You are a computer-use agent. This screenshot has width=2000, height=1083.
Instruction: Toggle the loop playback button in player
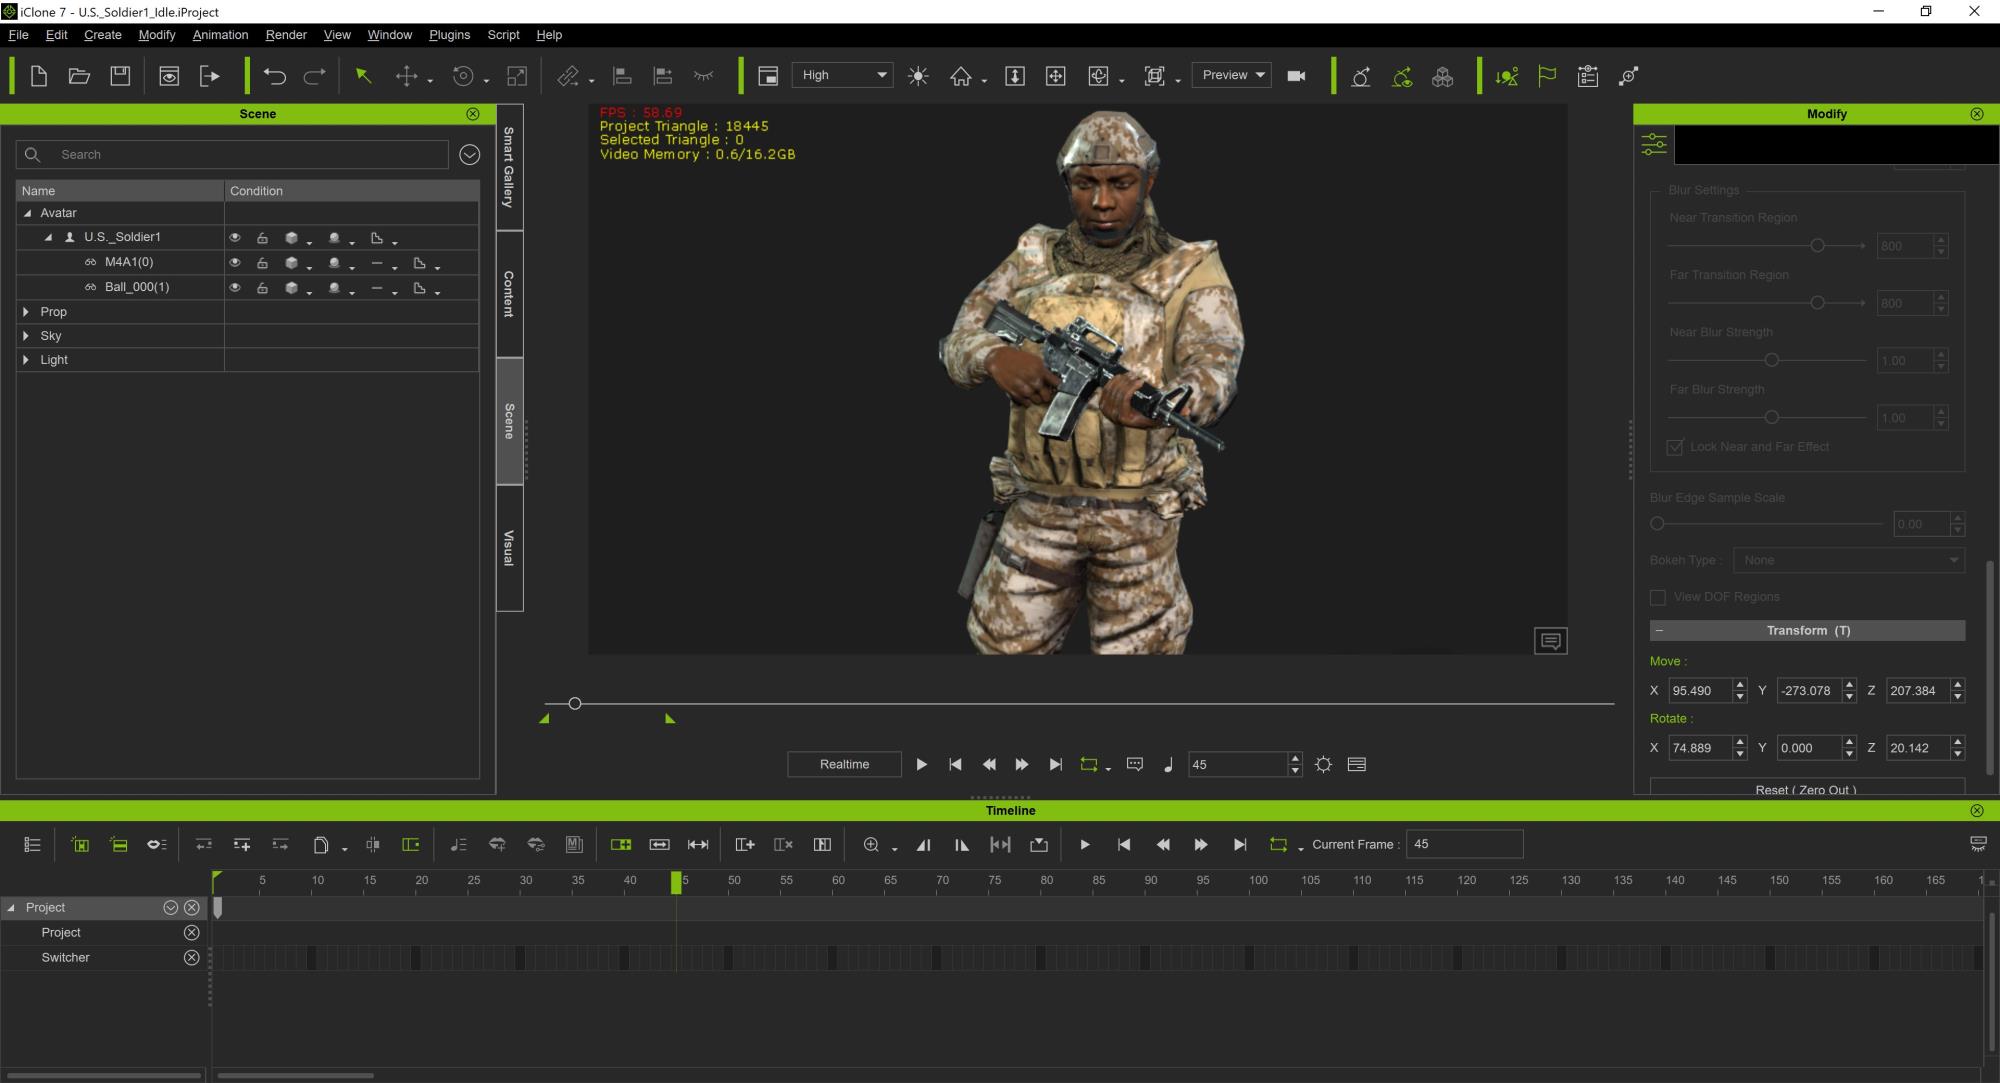click(x=1089, y=765)
